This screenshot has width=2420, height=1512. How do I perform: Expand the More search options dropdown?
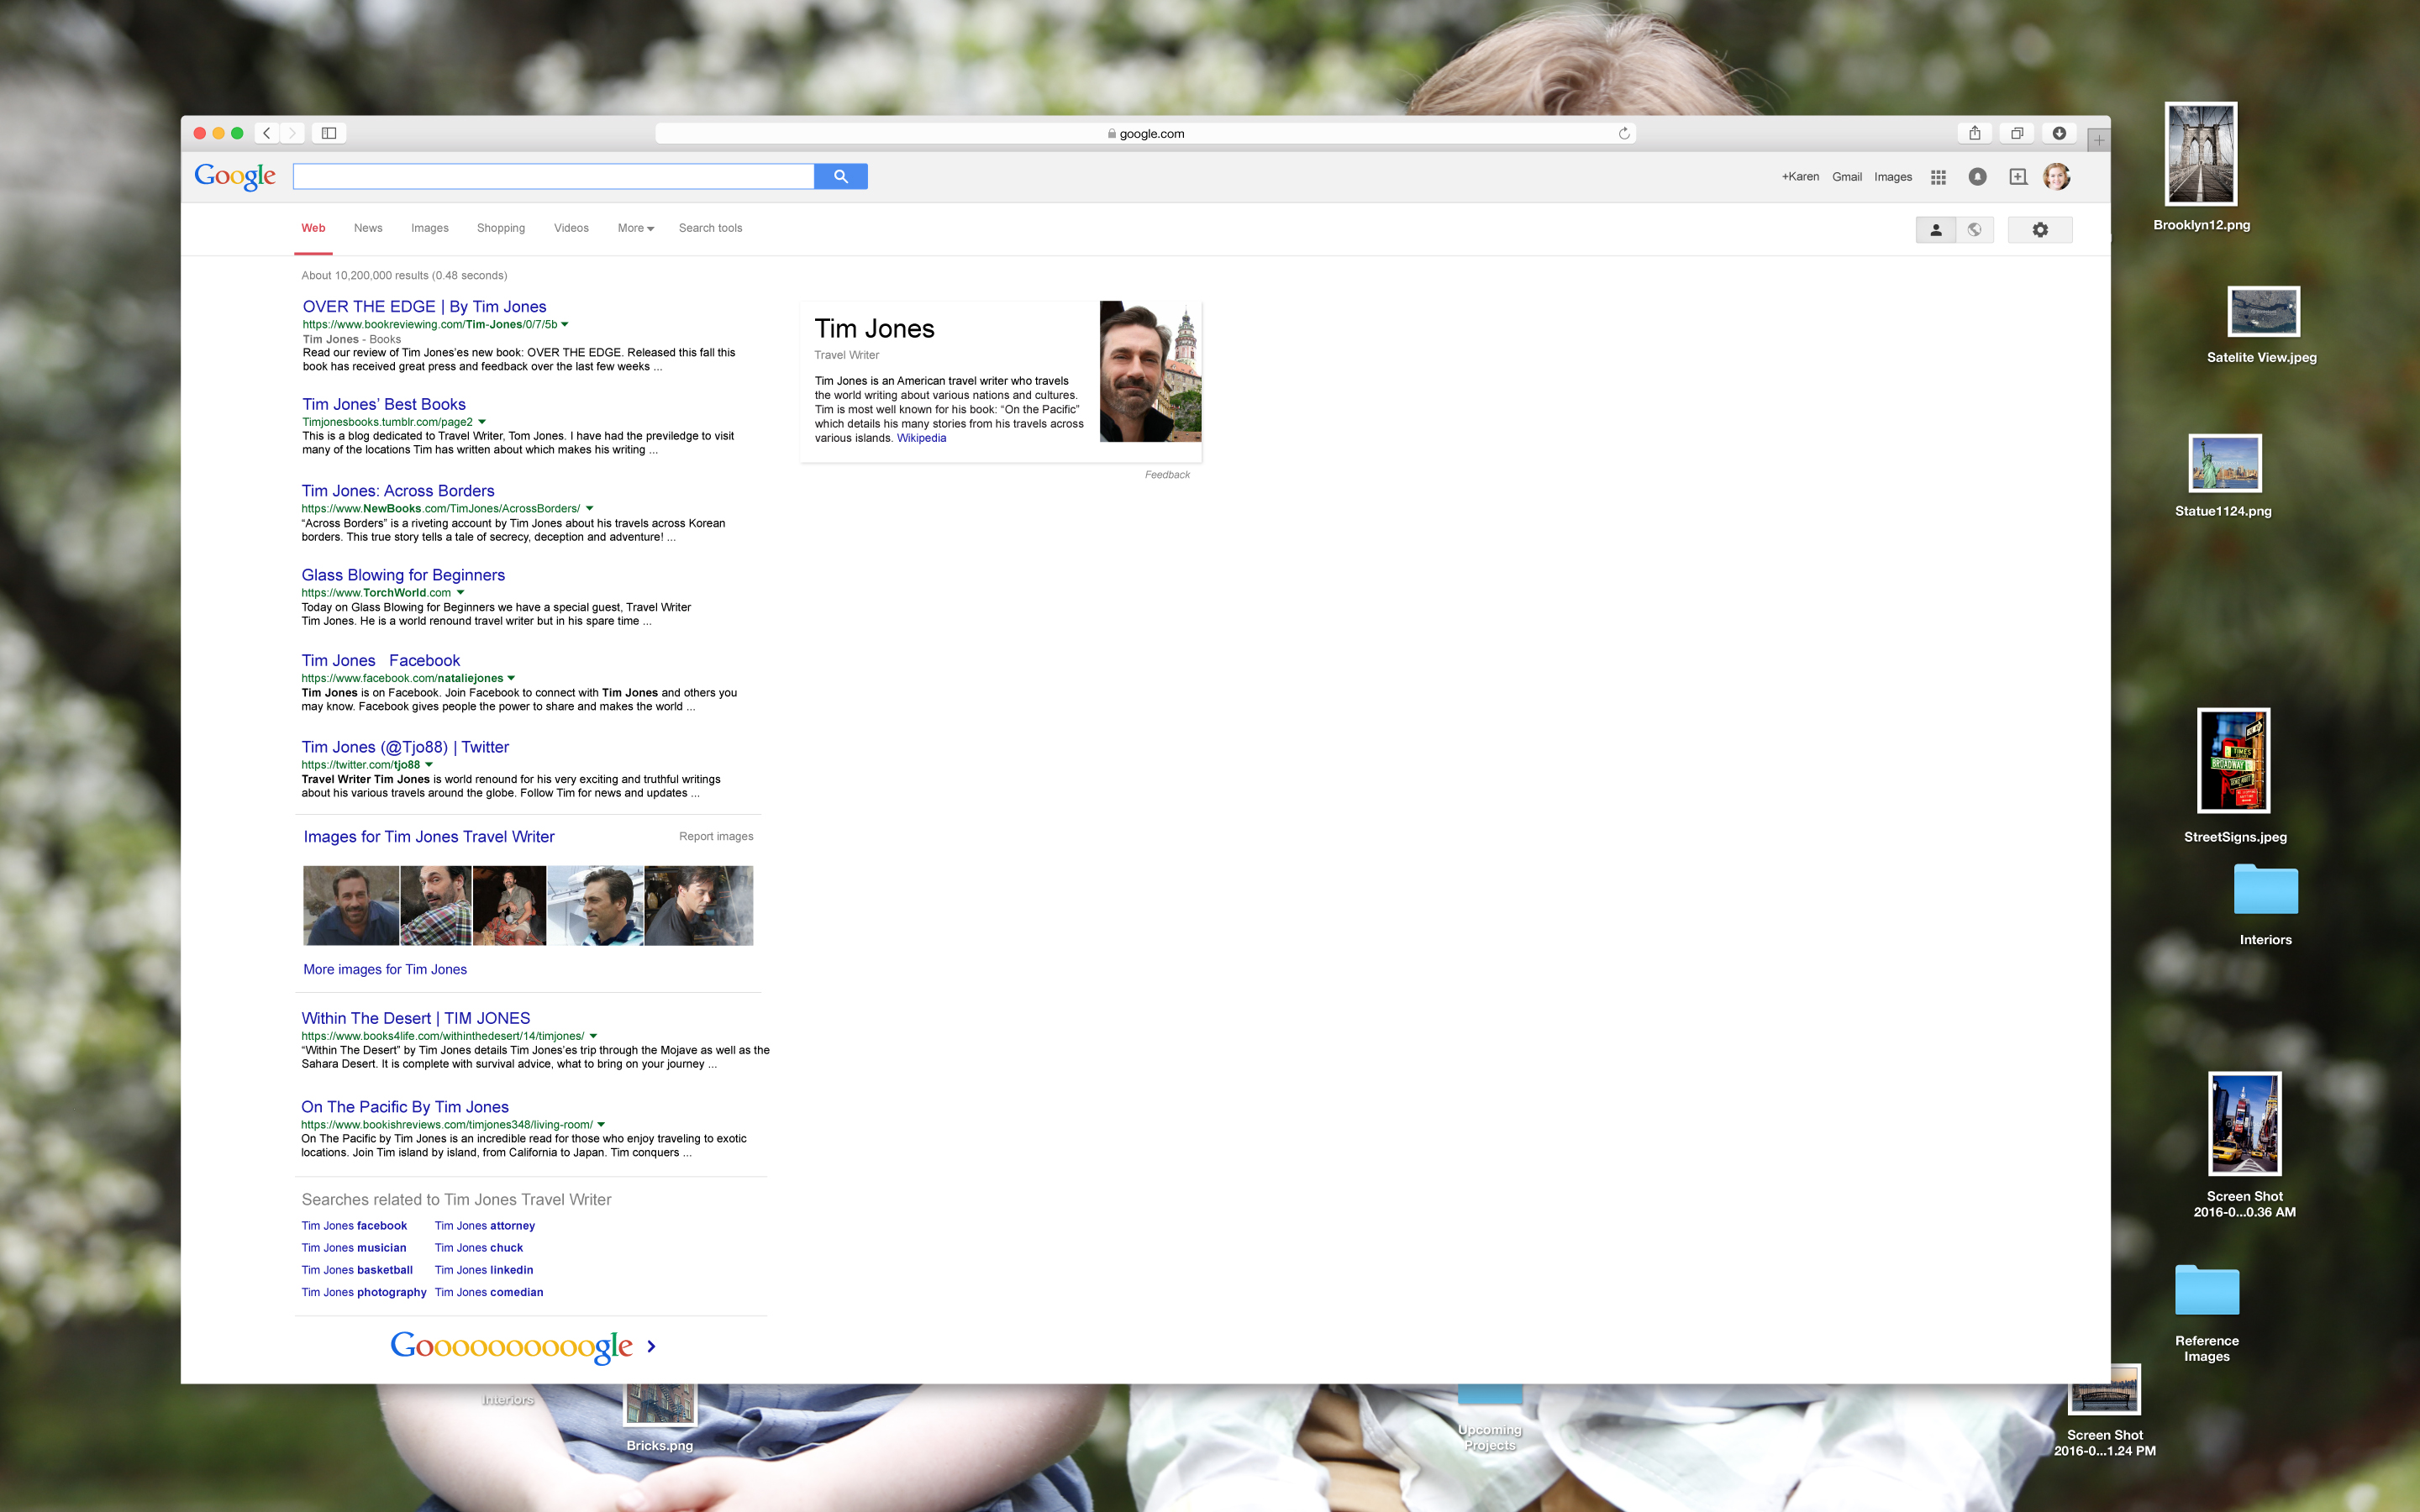click(x=635, y=228)
